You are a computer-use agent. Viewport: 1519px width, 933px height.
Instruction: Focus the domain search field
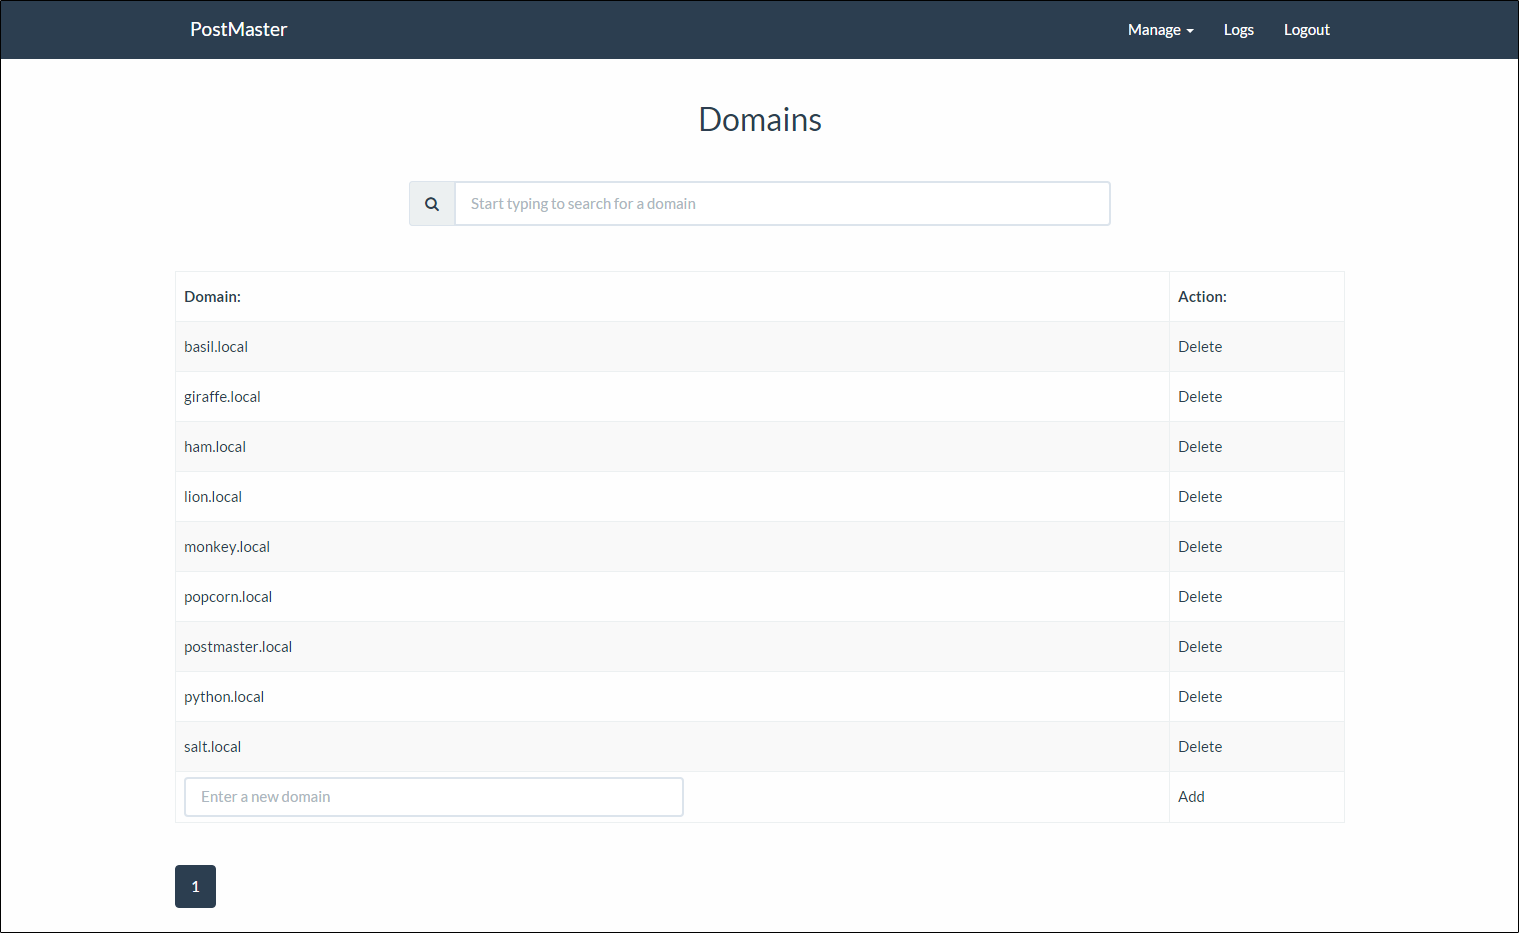(x=782, y=204)
